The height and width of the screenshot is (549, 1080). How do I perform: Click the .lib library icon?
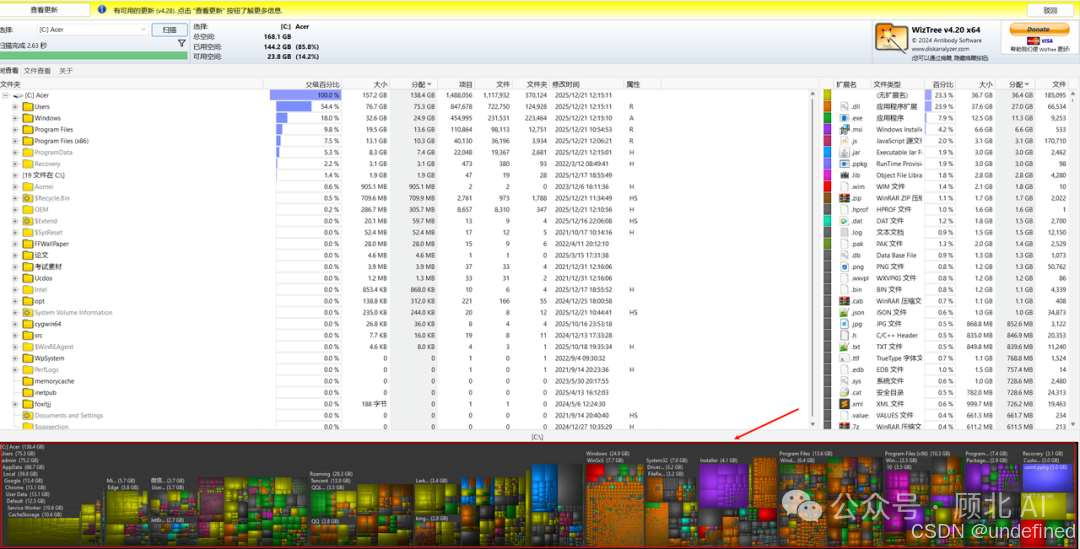point(844,175)
